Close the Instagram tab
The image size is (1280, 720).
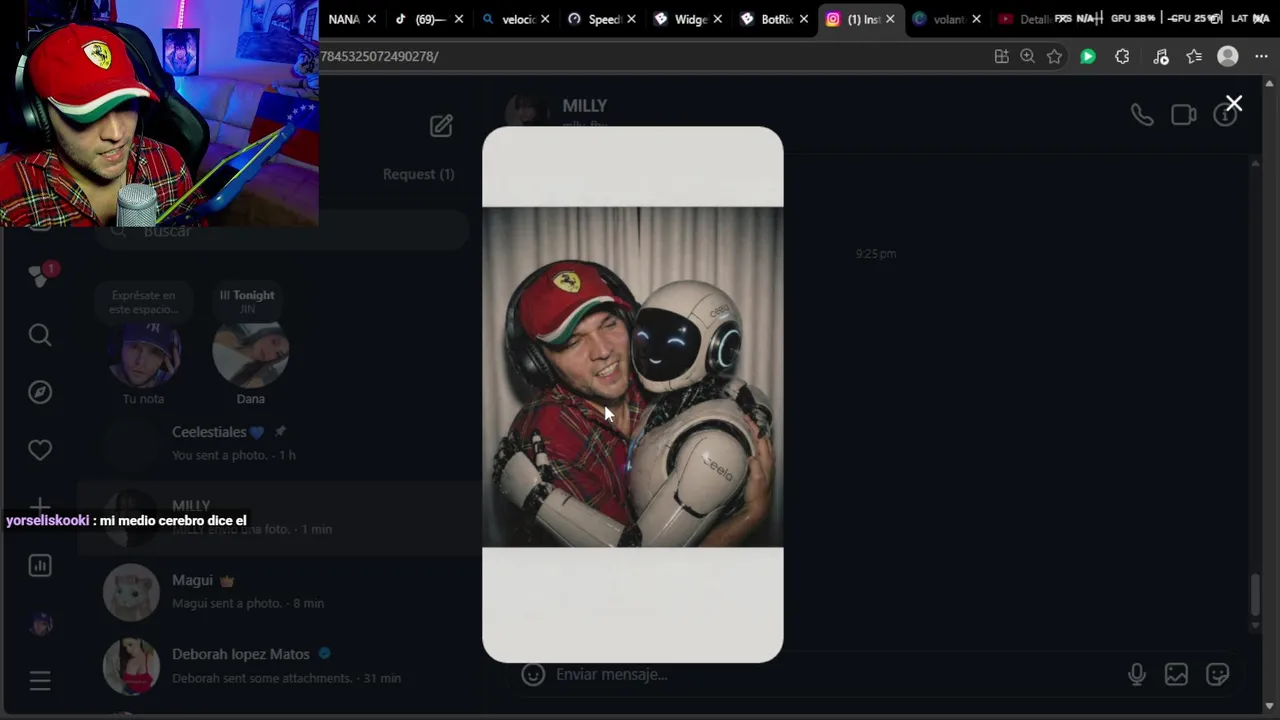point(890,19)
